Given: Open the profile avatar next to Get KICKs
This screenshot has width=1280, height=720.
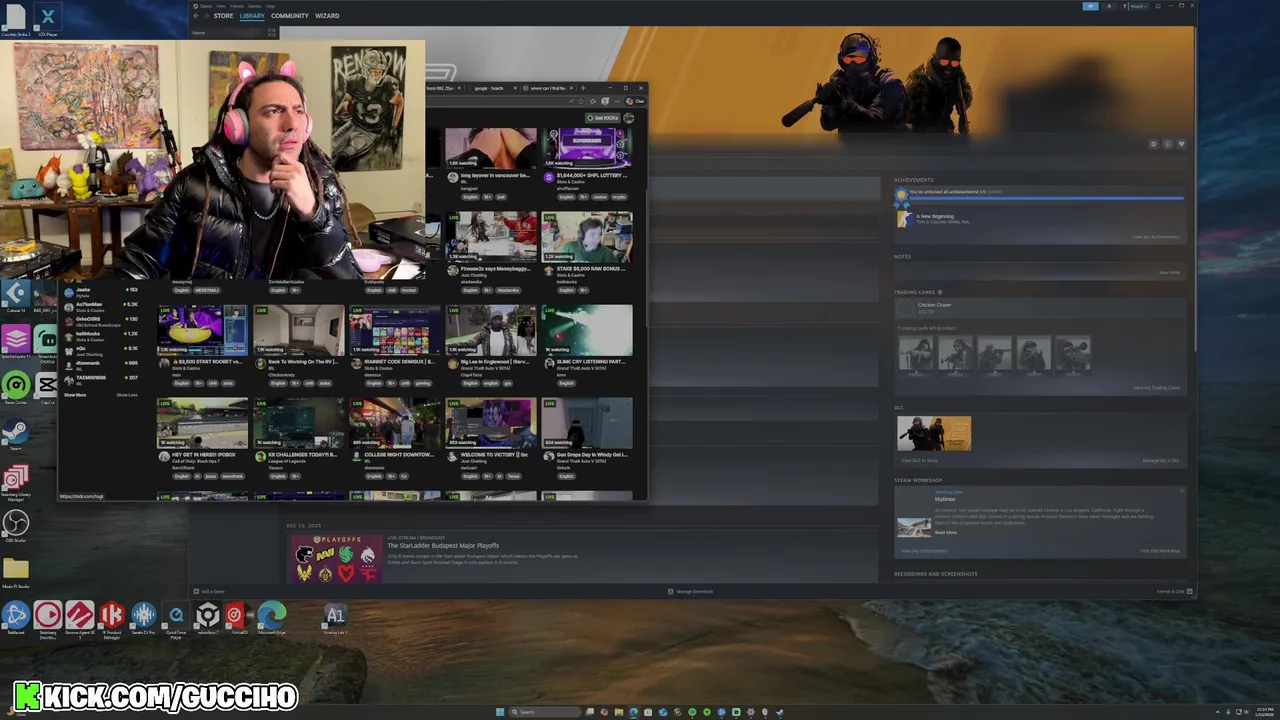Looking at the screenshot, I should point(629,118).
